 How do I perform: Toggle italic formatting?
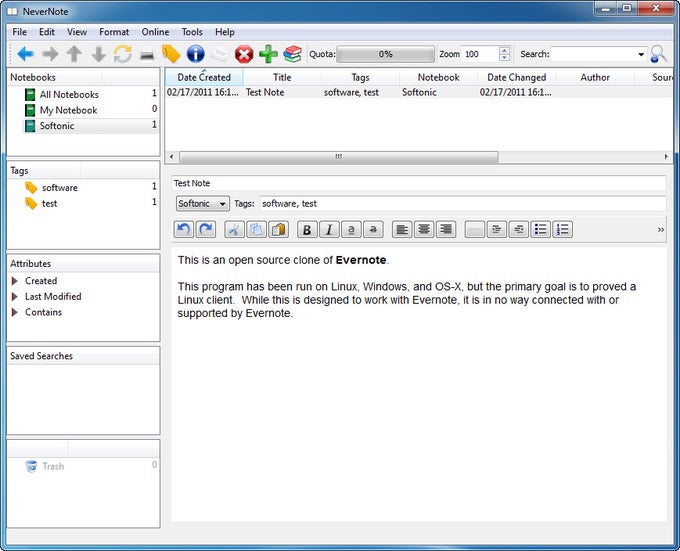click(x=329, y=229)
